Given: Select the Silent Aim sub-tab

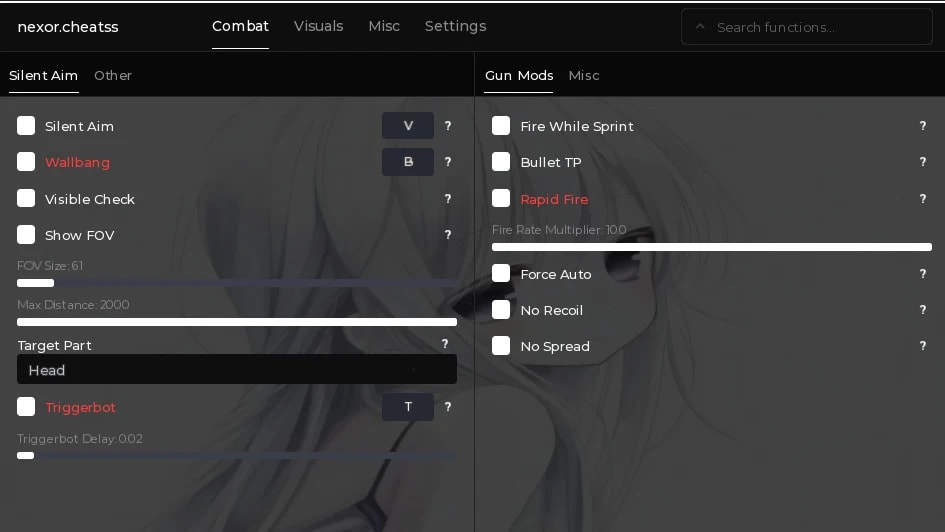Looking at the screenshot, I should tap(43, 75).
